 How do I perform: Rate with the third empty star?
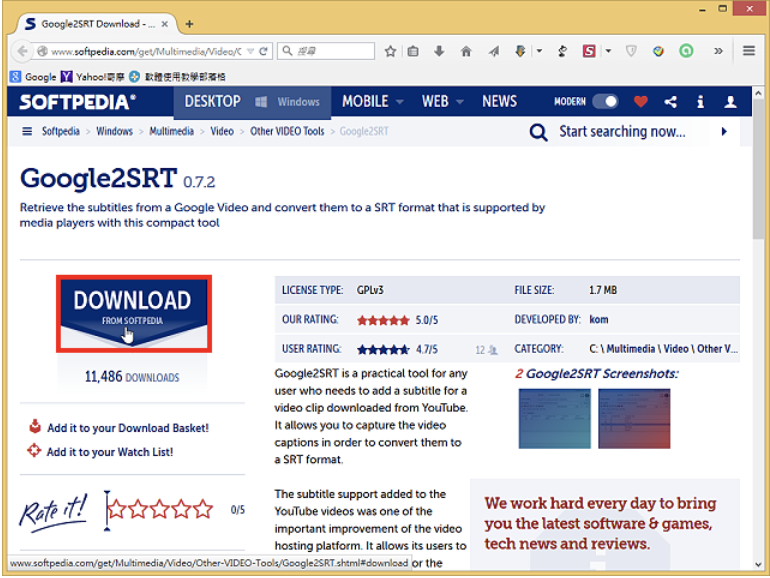[160, 509]
